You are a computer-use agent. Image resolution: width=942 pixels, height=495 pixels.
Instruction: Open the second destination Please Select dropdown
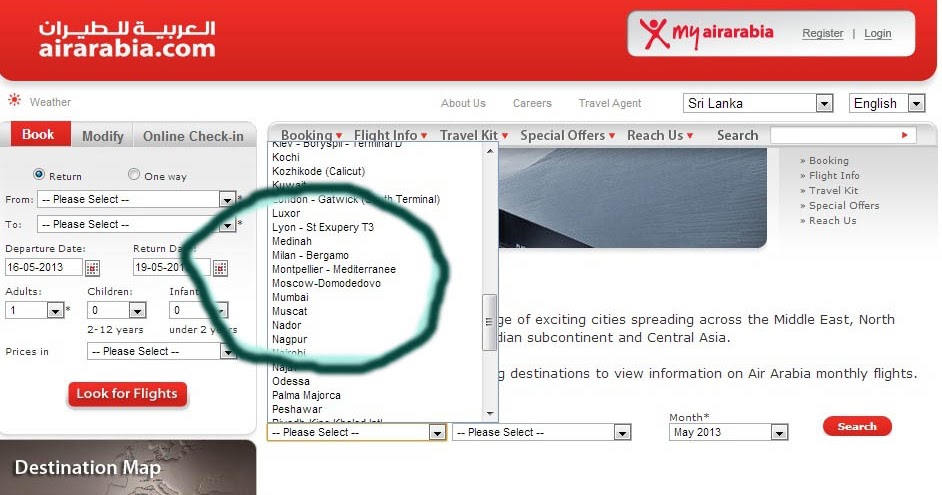tap(541, 432)
